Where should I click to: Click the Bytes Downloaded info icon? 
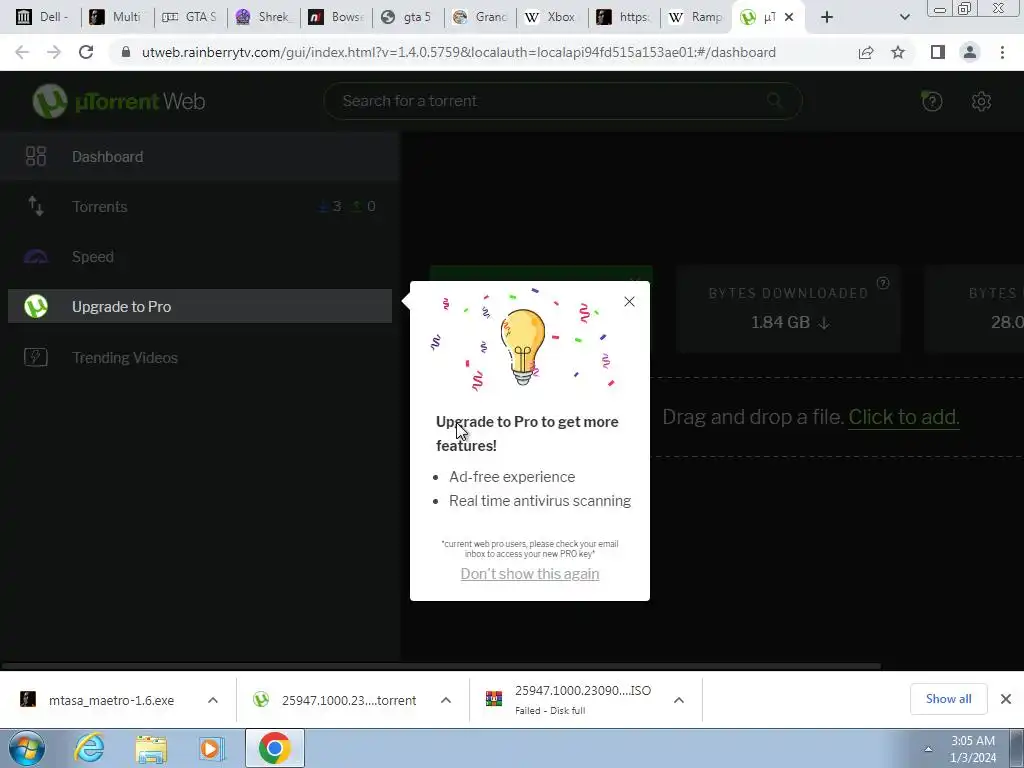tap(883, 283)
